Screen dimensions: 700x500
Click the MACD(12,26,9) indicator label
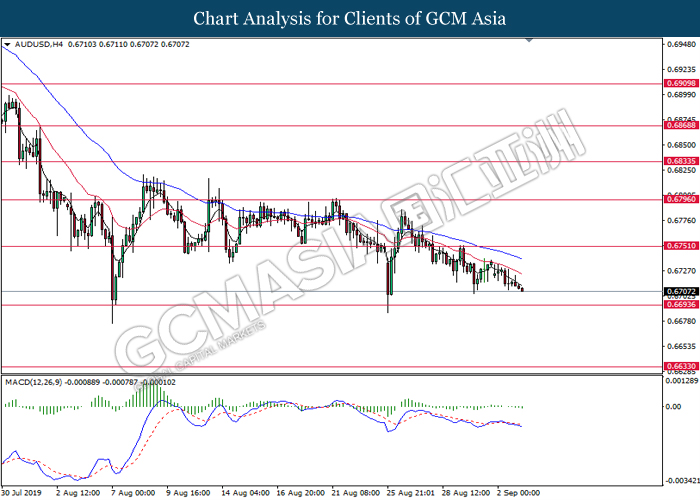pyautogui.click(x=38, y=382)
